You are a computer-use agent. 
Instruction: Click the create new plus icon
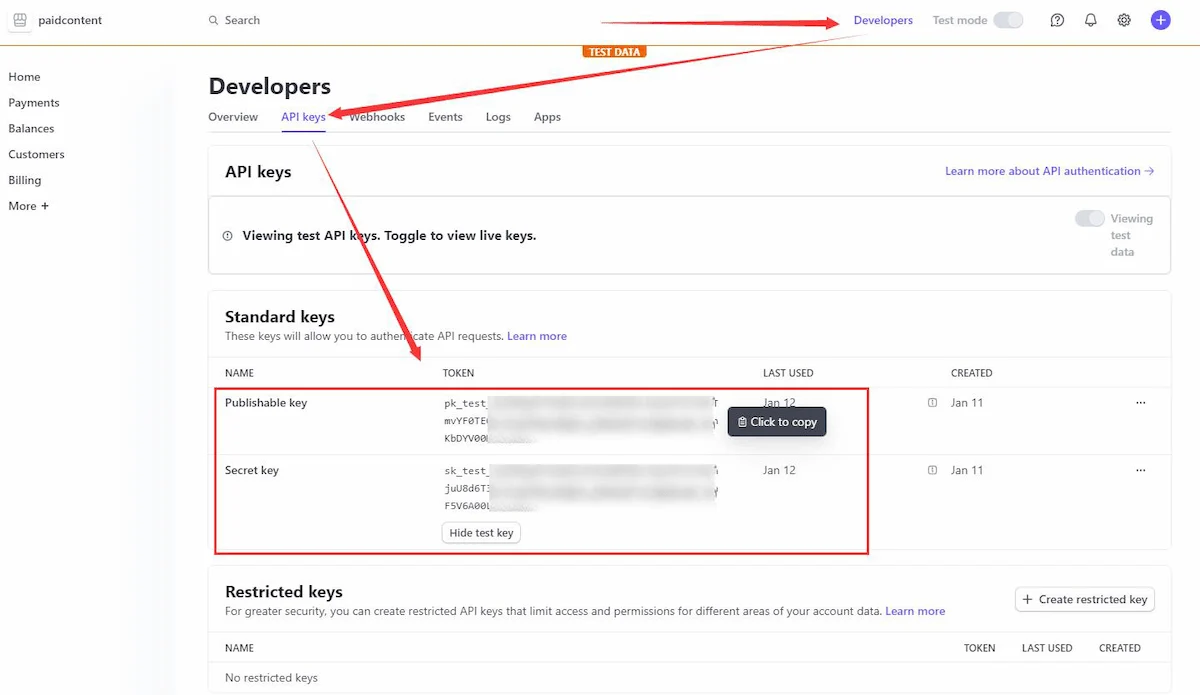(1160, 20)
